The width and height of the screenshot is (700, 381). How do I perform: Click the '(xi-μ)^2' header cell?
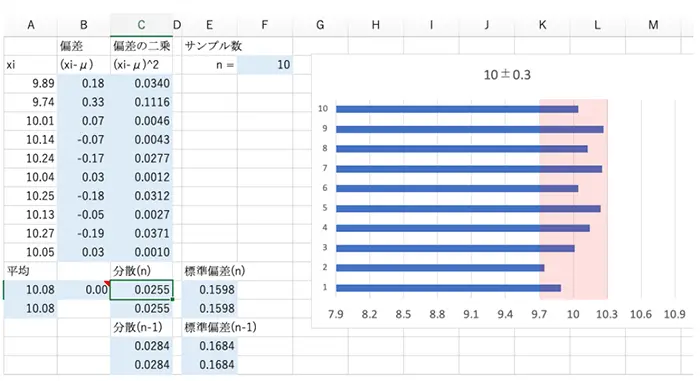pos(141,65)
